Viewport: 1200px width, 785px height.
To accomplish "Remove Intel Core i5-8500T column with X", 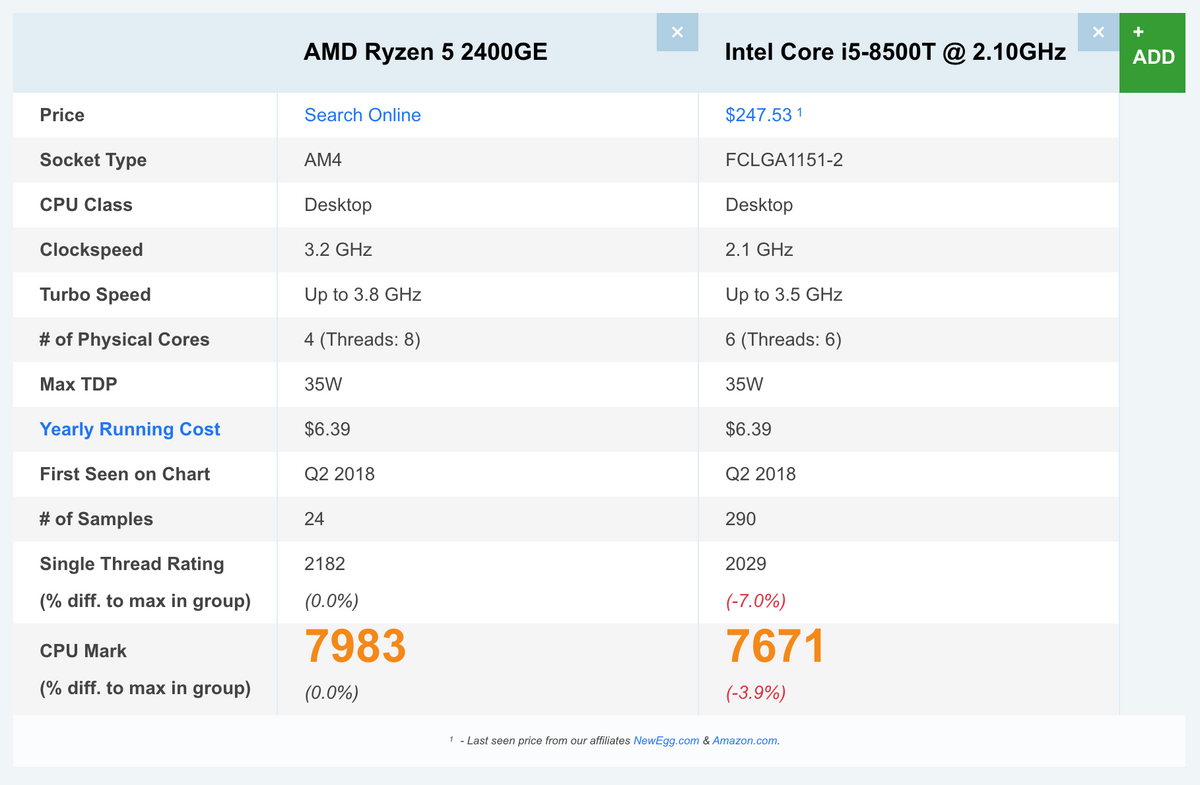I will pos(1098,32).
